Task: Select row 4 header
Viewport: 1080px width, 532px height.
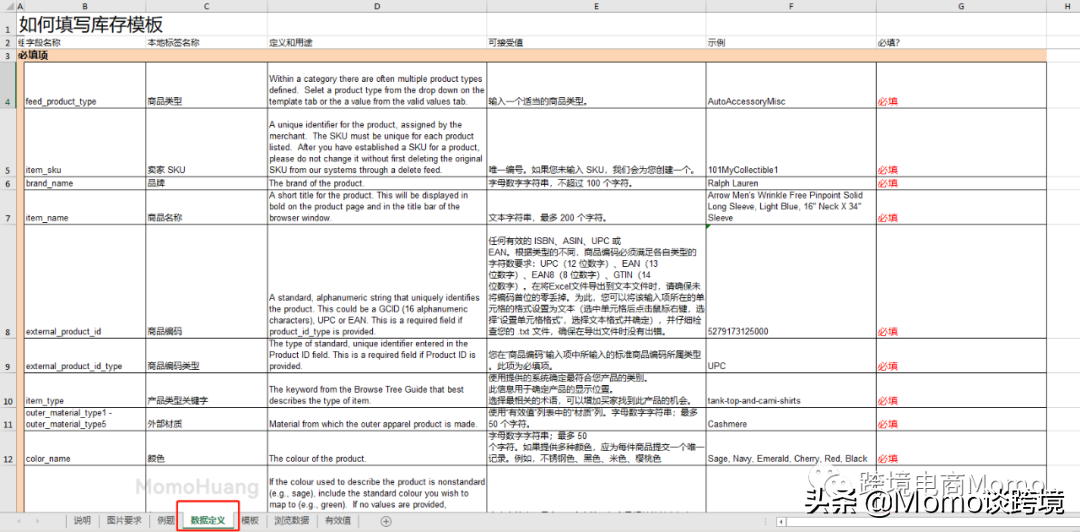Action: pyautogui.click(x=7, y=85)
